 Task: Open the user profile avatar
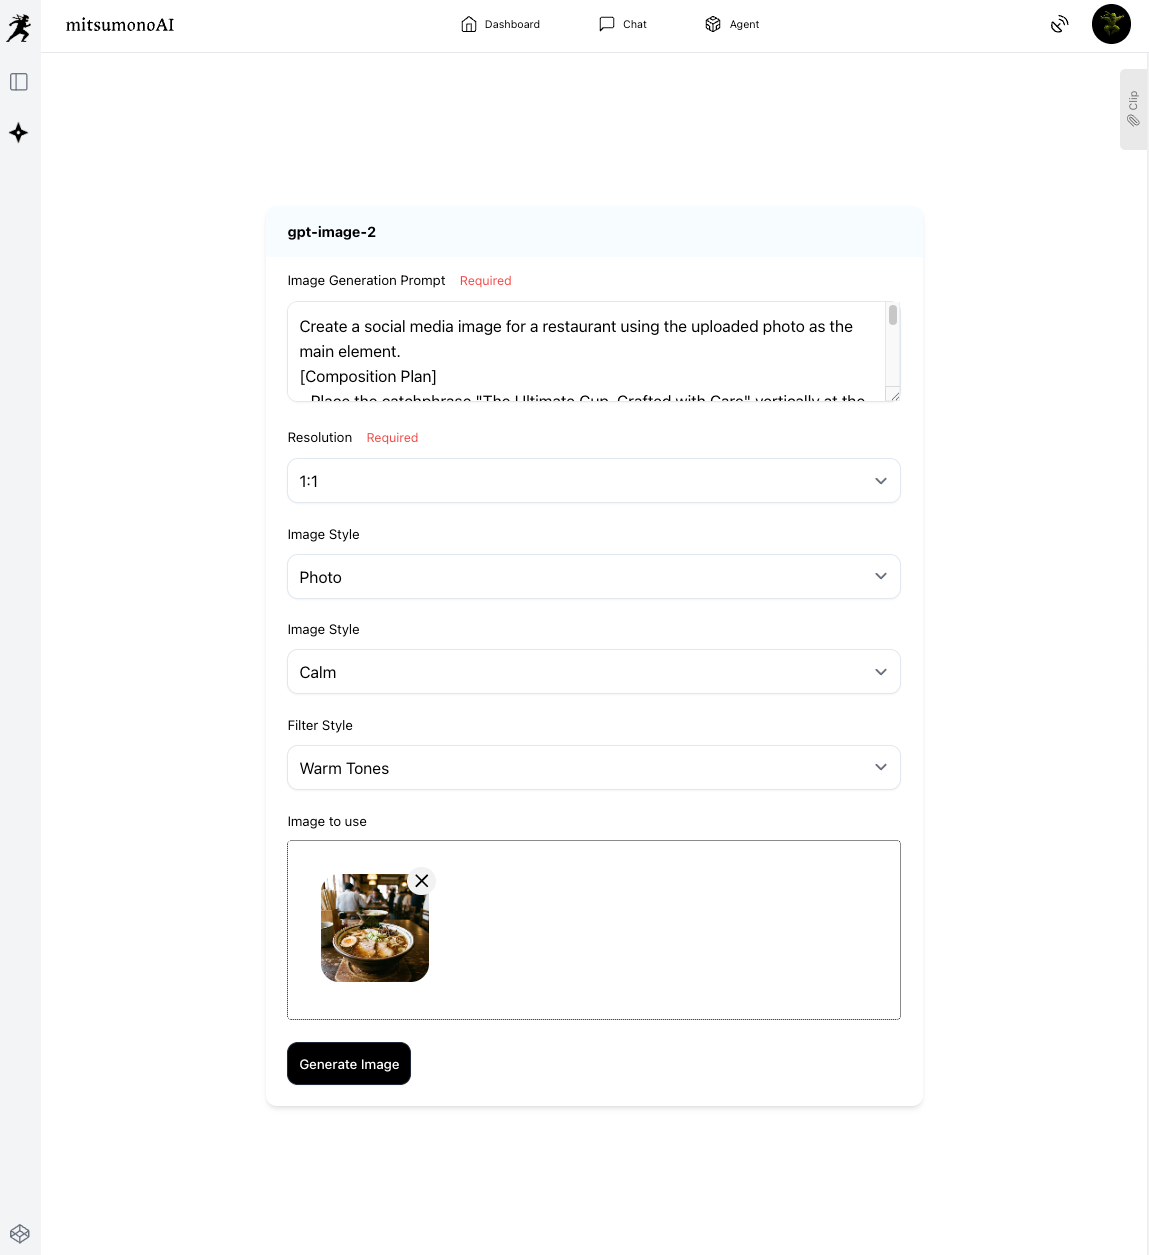click(1111, 24)
